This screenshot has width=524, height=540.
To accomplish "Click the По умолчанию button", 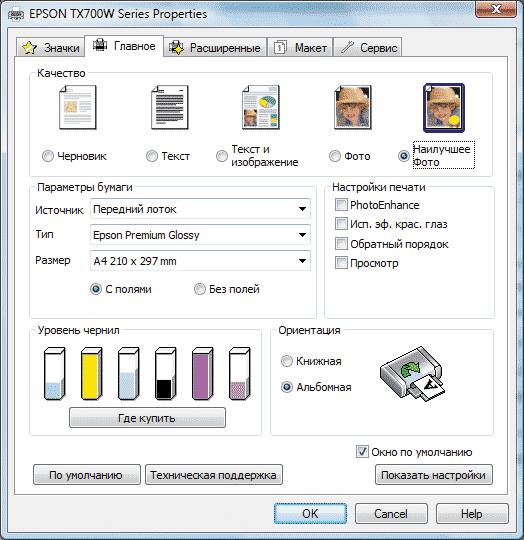I will pyautogui.click(x=87, y=475).
